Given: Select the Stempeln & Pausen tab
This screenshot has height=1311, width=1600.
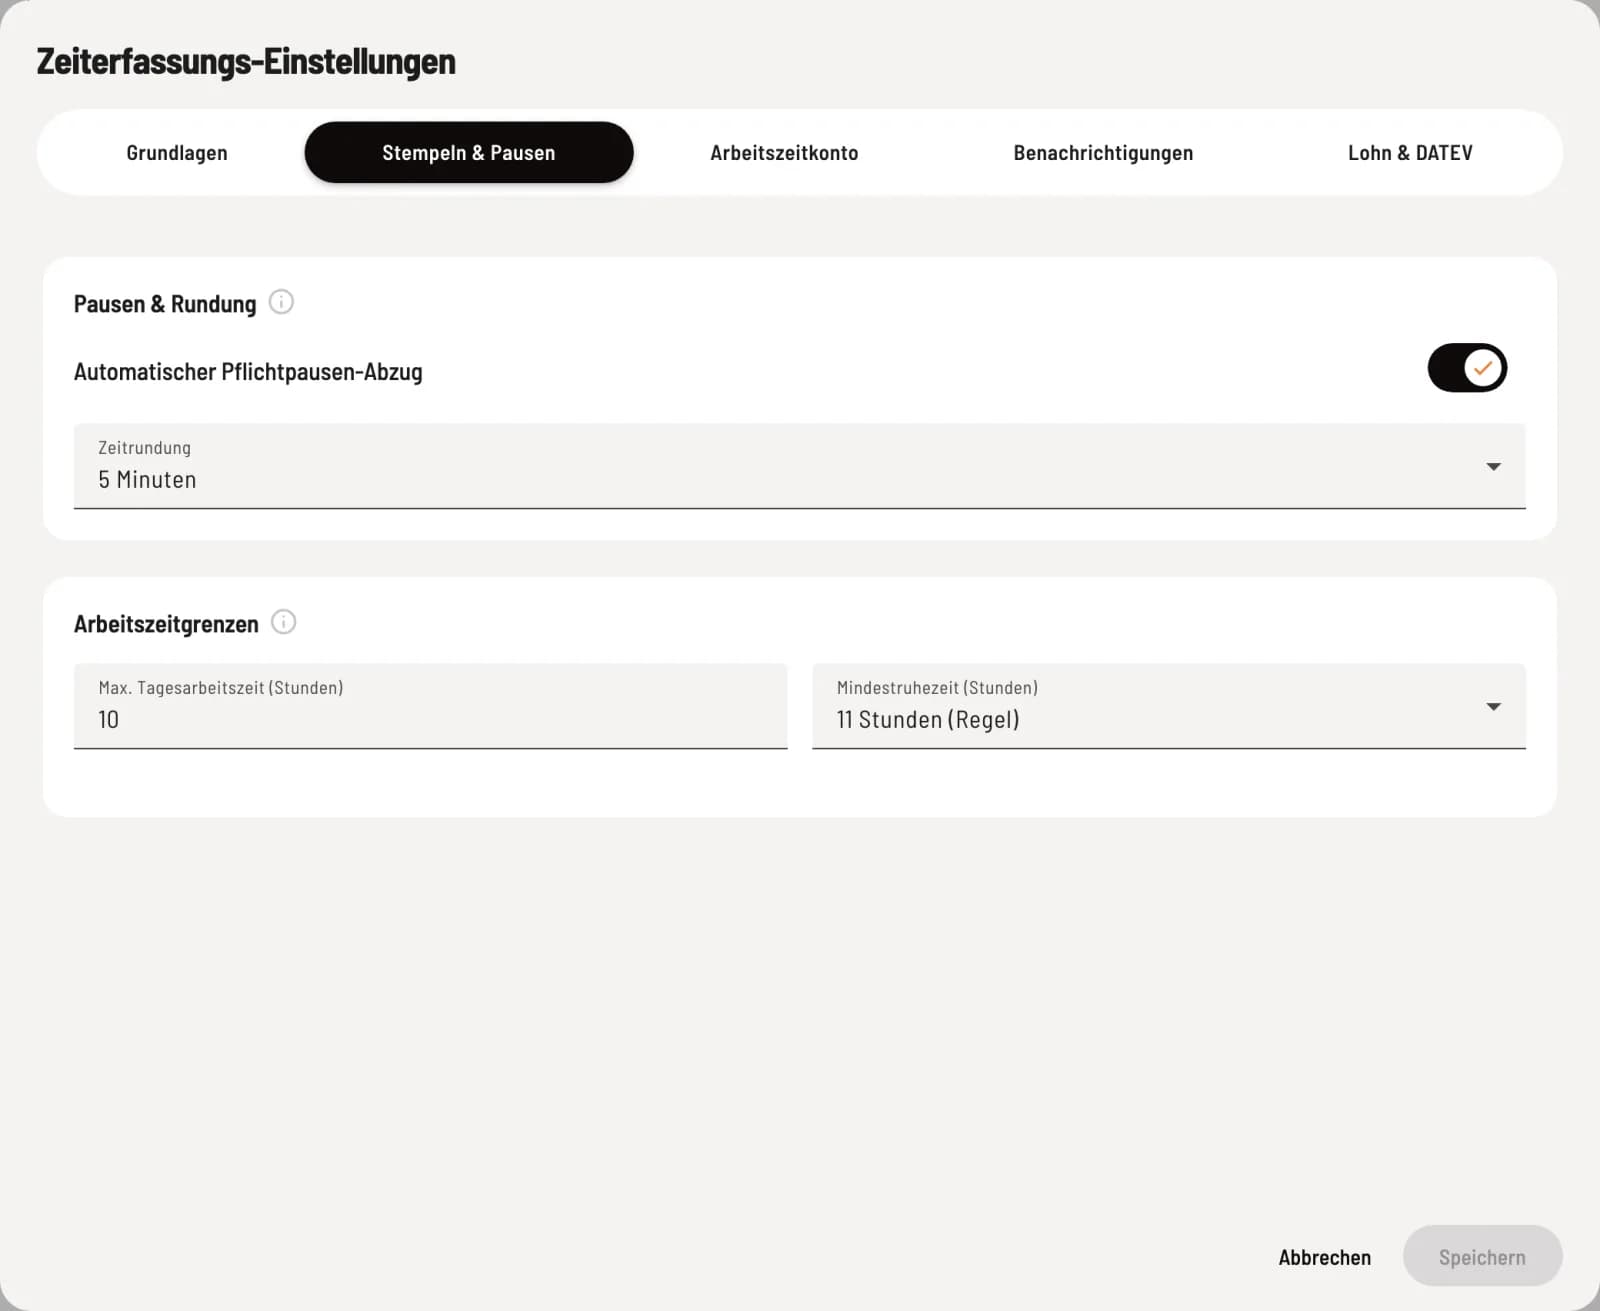Looking at the screenshot, I should [469, 152].
